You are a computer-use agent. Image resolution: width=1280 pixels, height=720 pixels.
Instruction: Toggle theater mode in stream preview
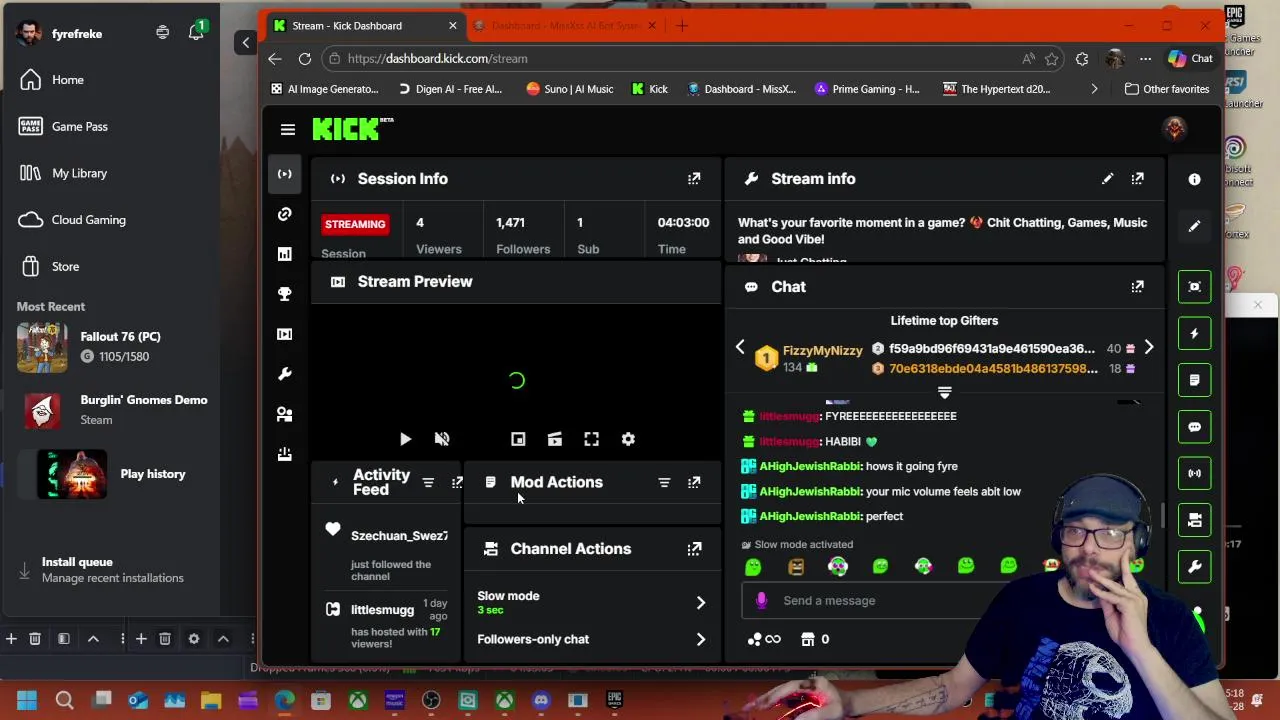555,439
